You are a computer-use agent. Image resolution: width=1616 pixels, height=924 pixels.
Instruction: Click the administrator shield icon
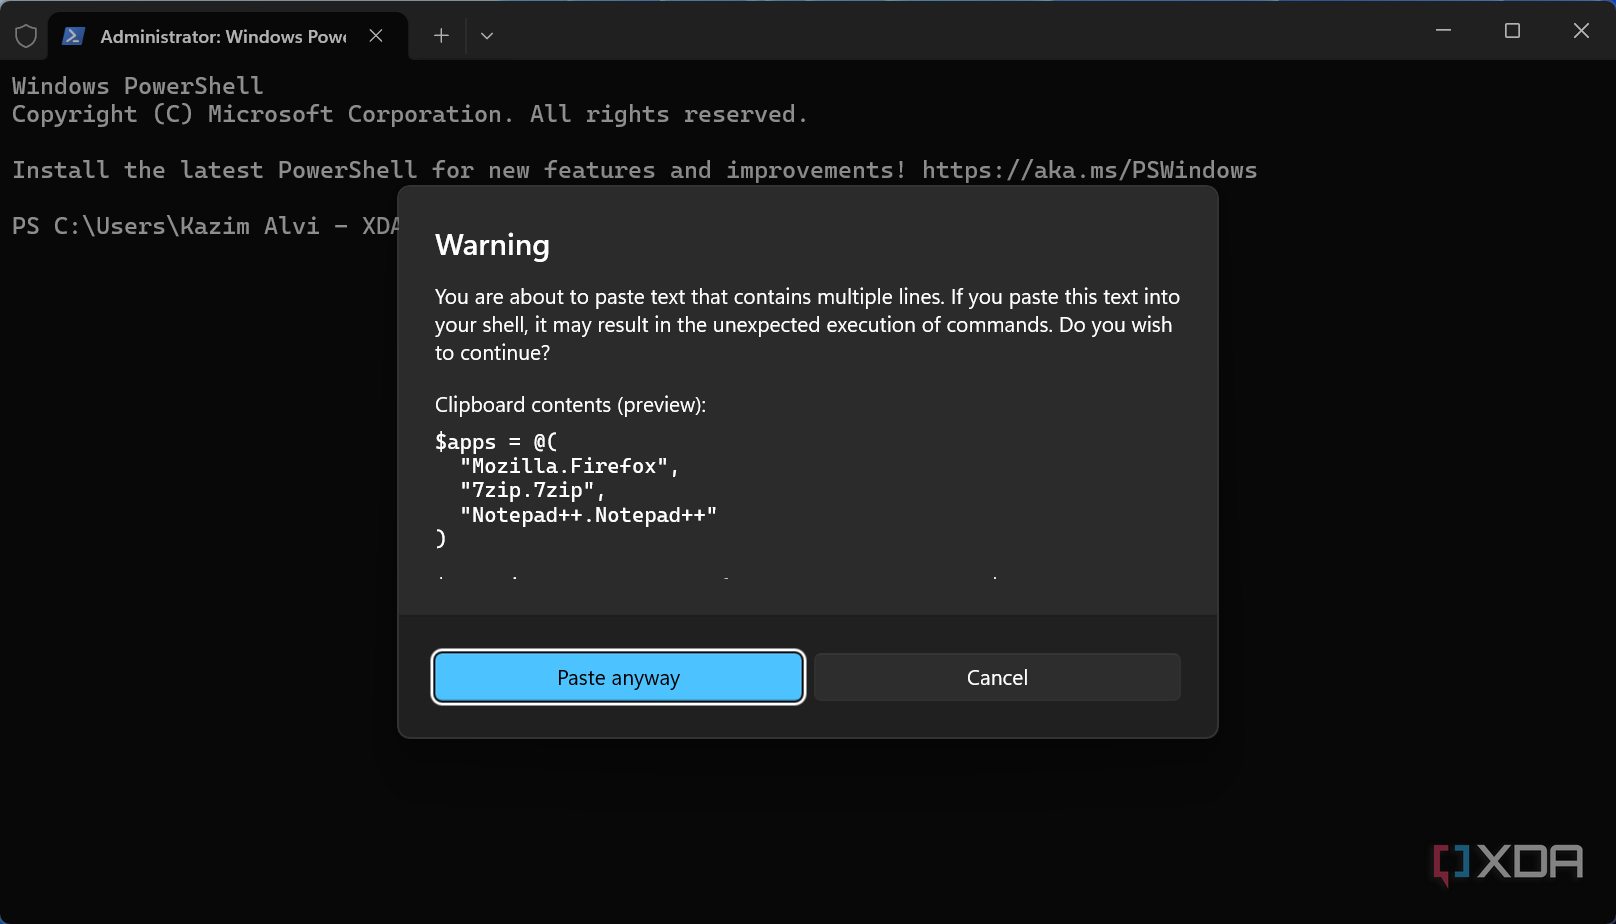[x=26, y=36]
